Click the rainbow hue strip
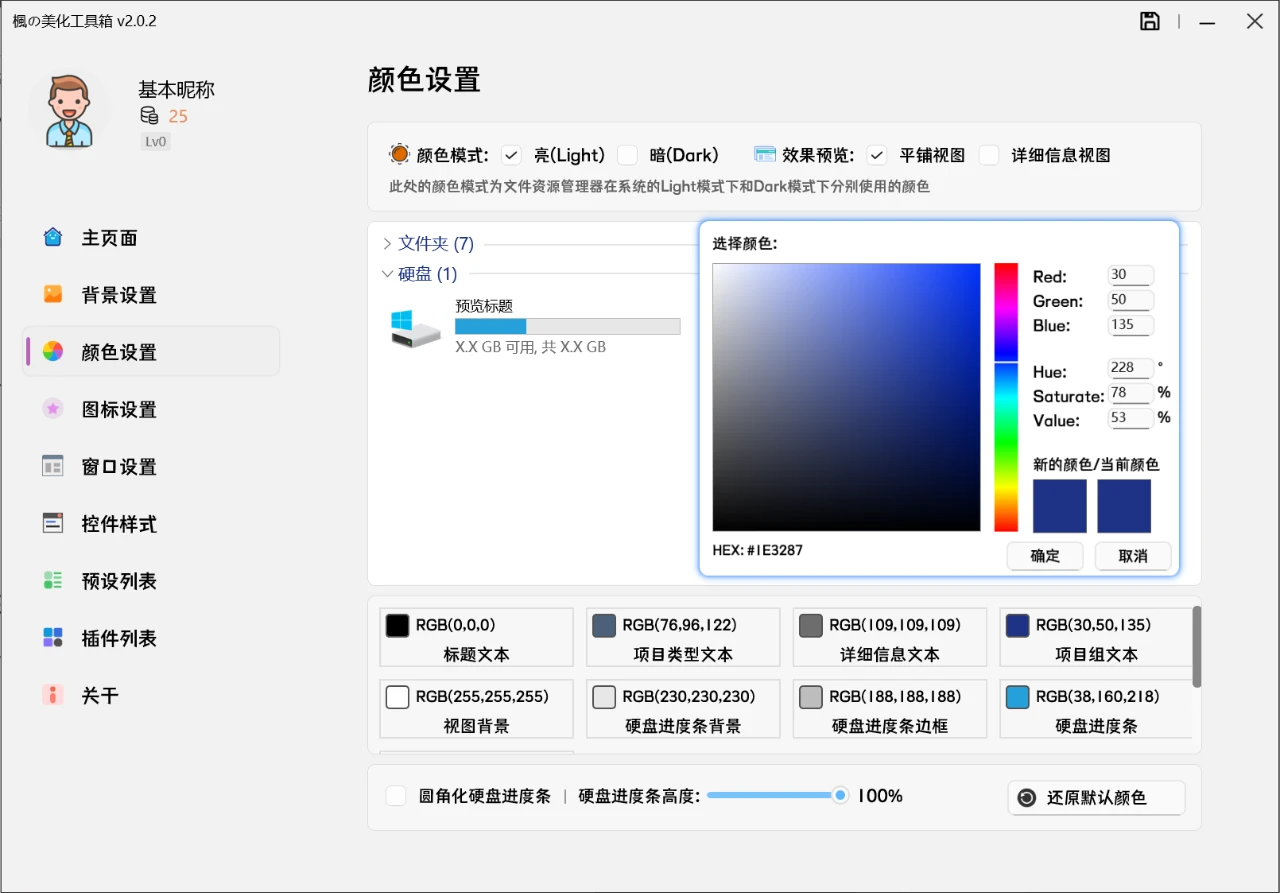The width and height of the screenshot is (1280, 893). 1006,397
